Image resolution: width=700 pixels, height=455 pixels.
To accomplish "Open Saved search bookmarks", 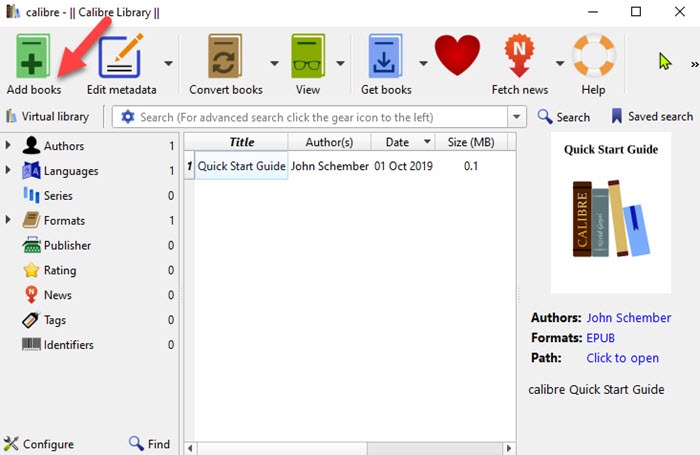I will tap(652, 117).
